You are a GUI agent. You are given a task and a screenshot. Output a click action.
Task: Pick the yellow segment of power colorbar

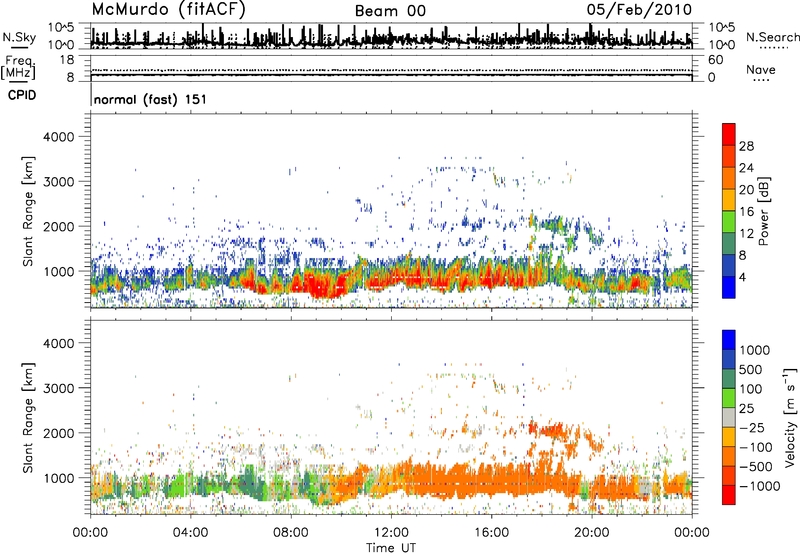pos(729,200)
